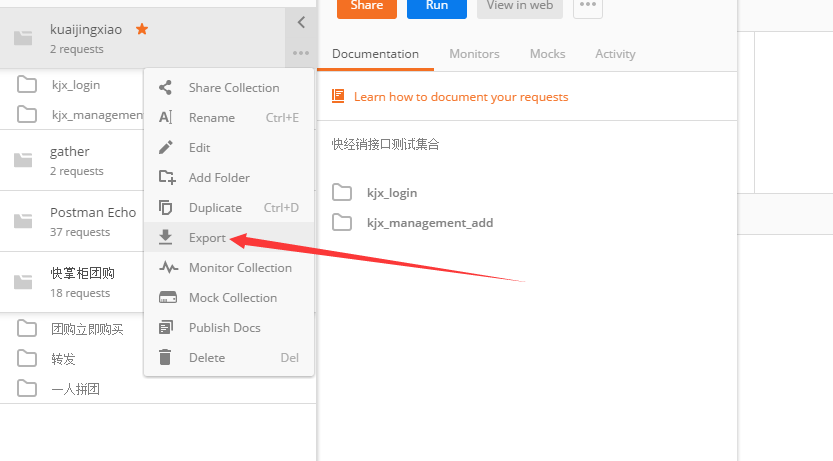Viewport: 833px width, 461px height.
Task: Click the Rename text-cursor icon
Action: (x=166, y=118)
